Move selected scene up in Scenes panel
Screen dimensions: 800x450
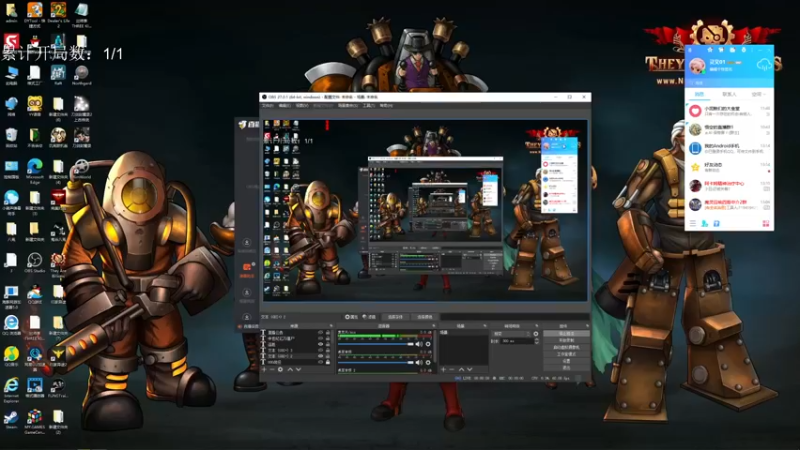click(461, 369)
